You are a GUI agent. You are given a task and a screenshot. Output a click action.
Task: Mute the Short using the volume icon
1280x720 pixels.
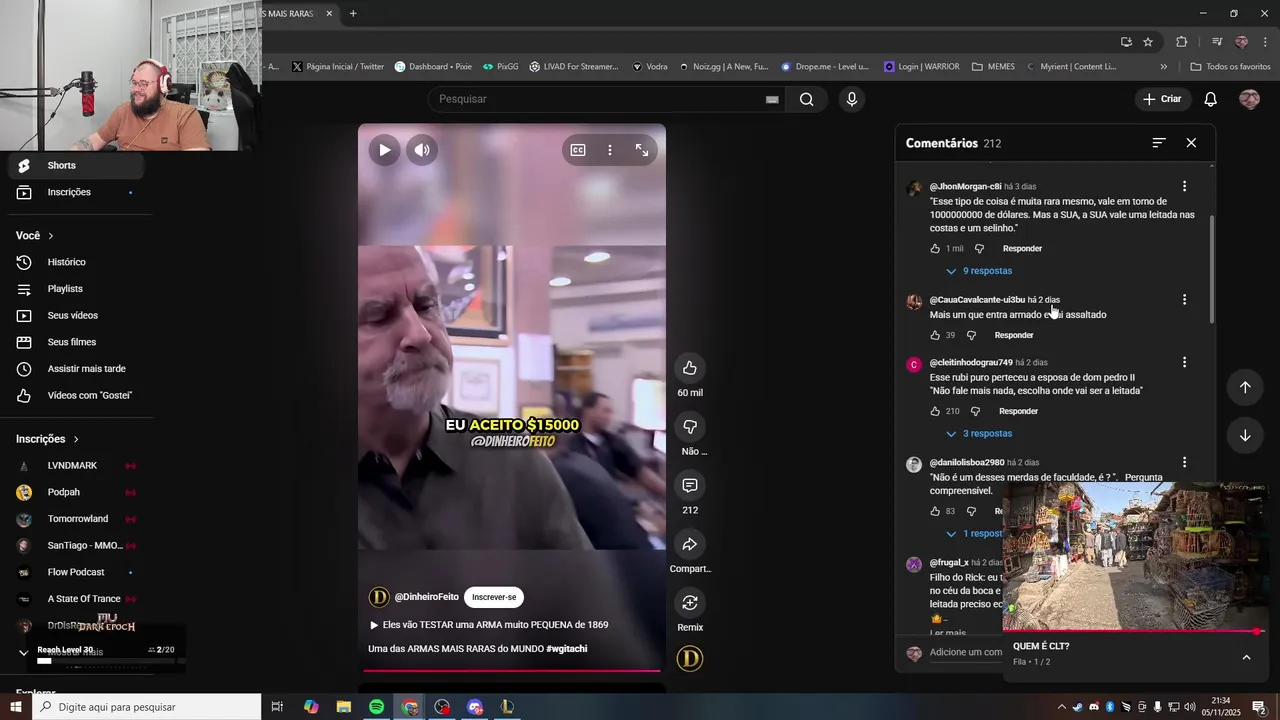pos(422,151)
